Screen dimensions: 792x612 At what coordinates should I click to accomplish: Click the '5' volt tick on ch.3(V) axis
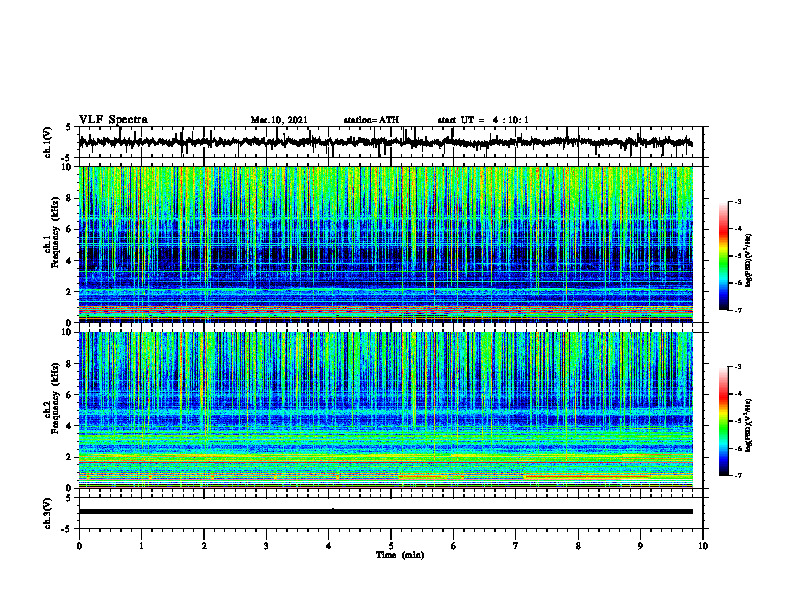[x=68, y=498]
